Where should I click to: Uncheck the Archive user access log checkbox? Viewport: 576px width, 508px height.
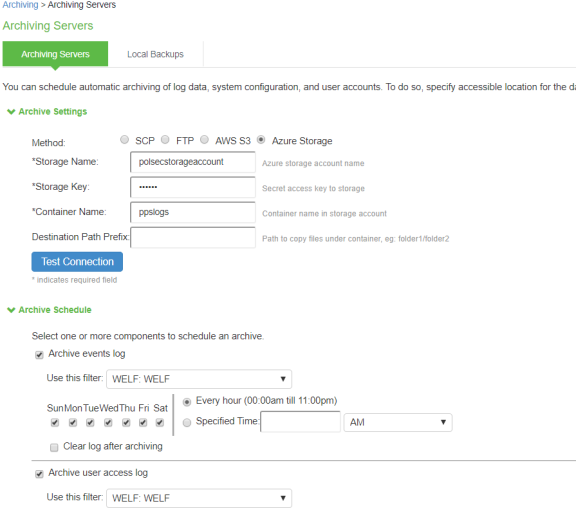pyautogui.click(x=39, y=474)
